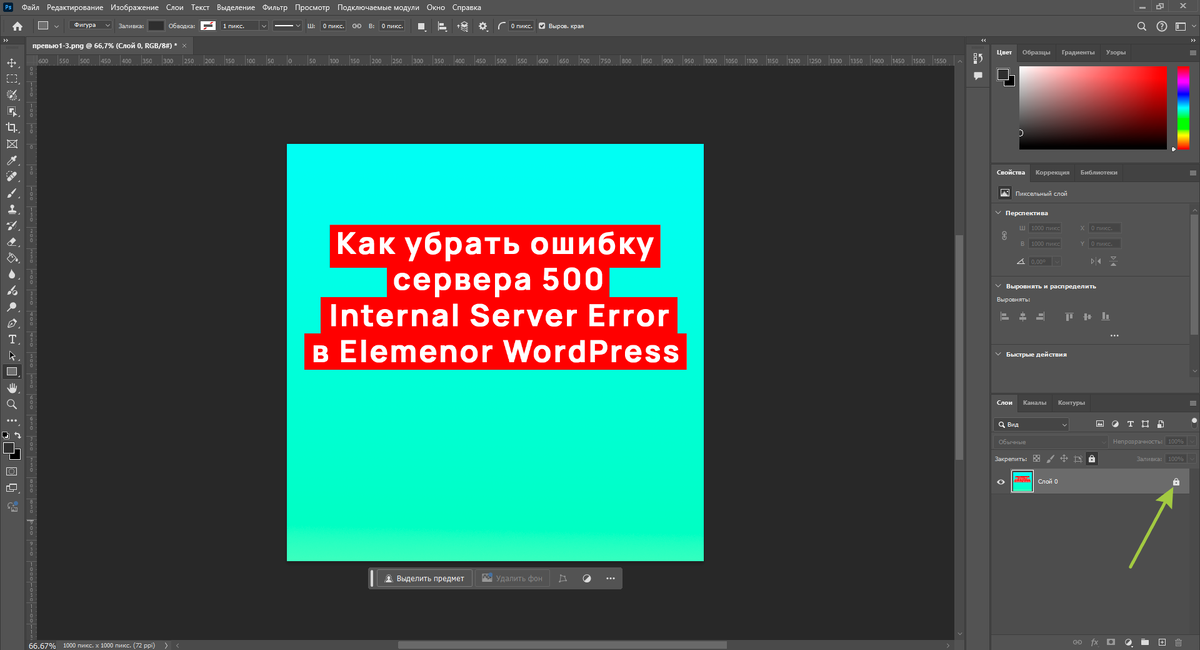Open the add layer mask icon
Screen dimensions: 1200x650
point(1111,641)
